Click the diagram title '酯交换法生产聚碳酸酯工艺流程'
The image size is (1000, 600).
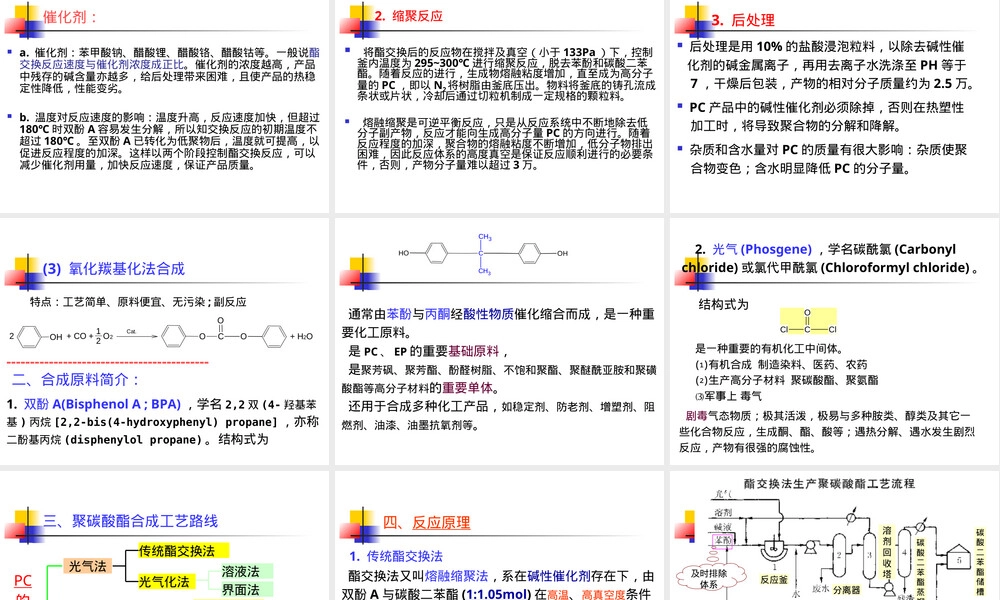point(830,484)
